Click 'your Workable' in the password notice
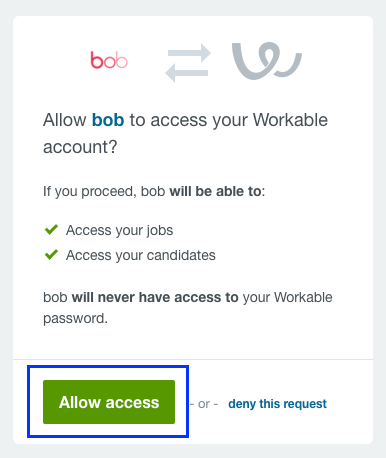The image size is (386, 458). click(x=288, y=297)
